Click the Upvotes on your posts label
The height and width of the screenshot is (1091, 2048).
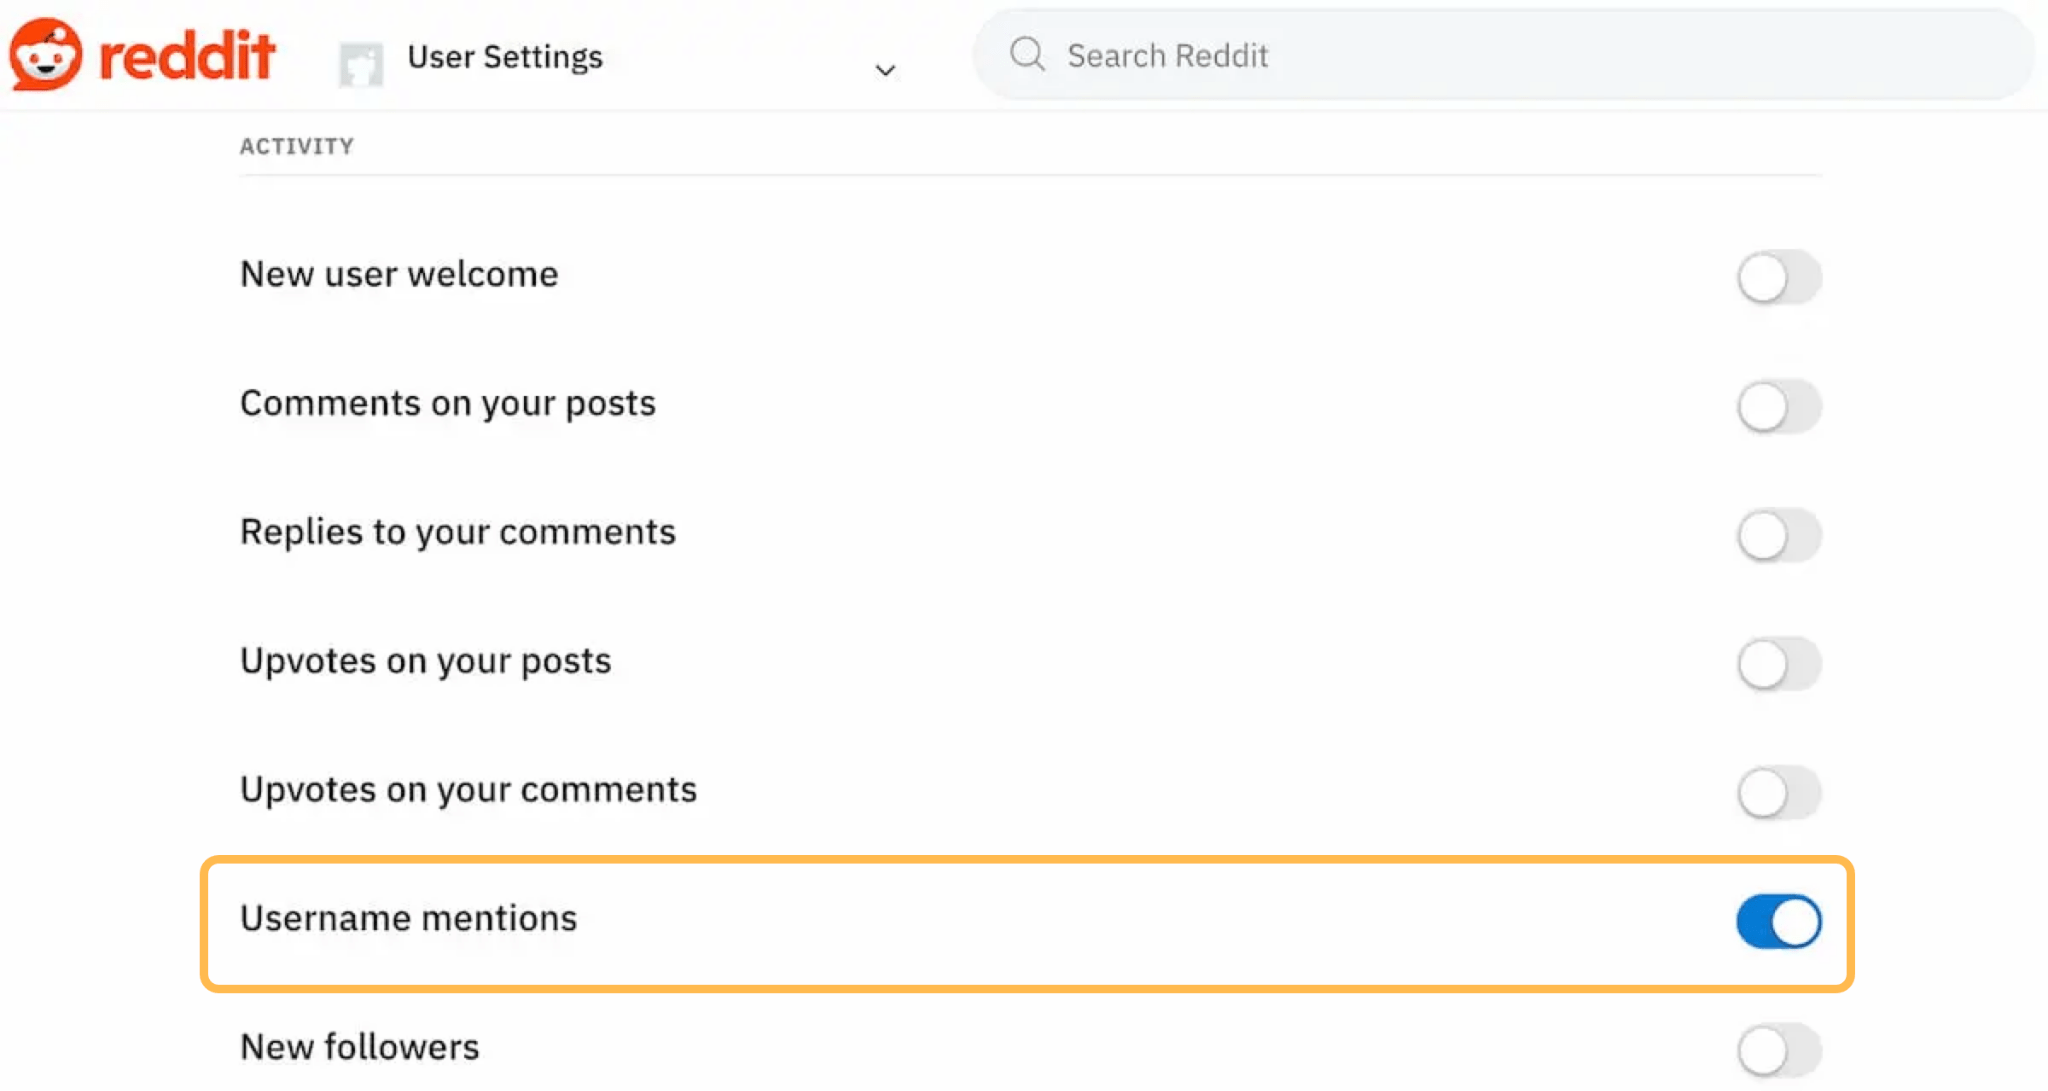(x=425, y=660)
